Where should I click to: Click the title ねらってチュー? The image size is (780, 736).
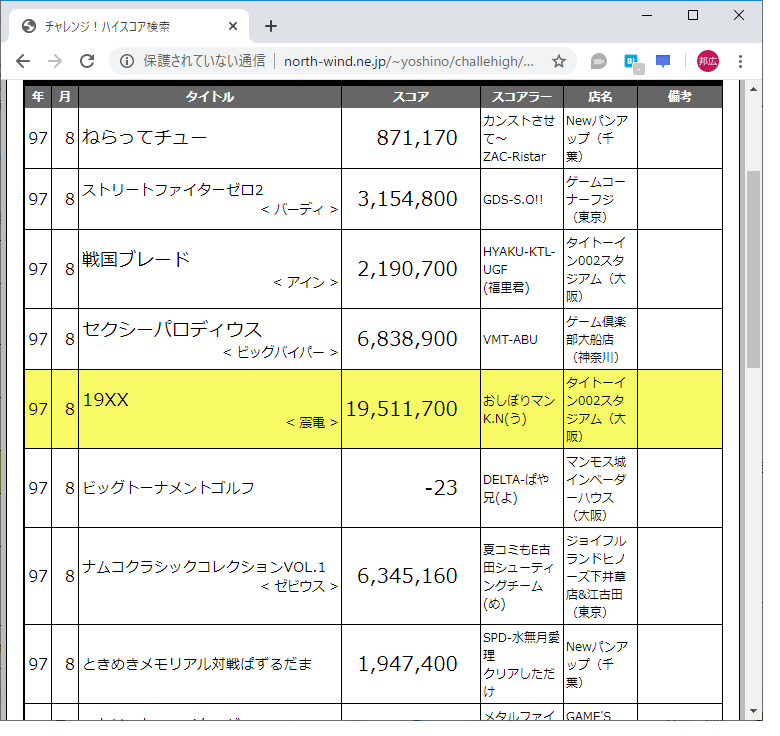click(x=144, y=137)
